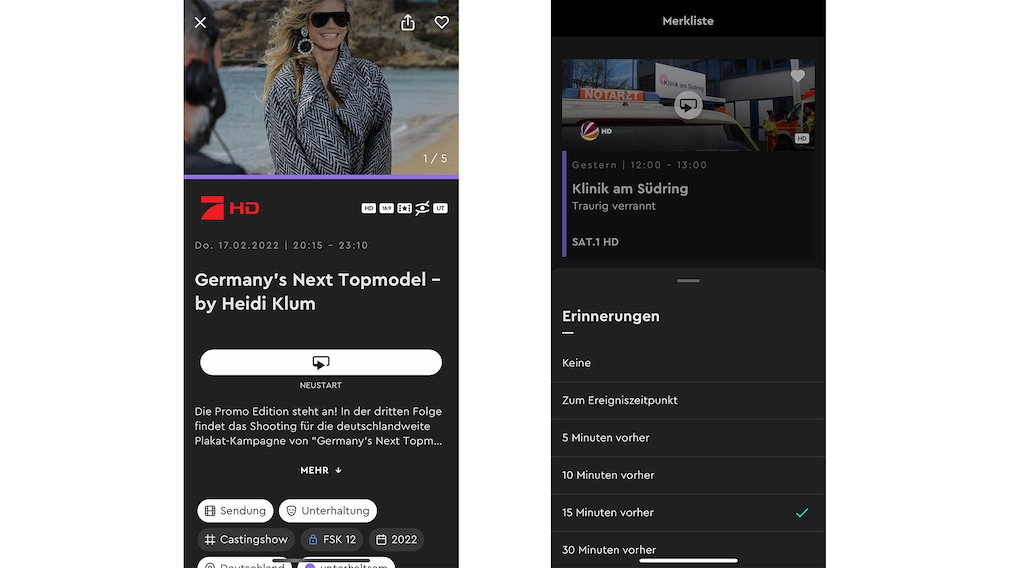Start the show with the Neustart button

click(321, 363)
